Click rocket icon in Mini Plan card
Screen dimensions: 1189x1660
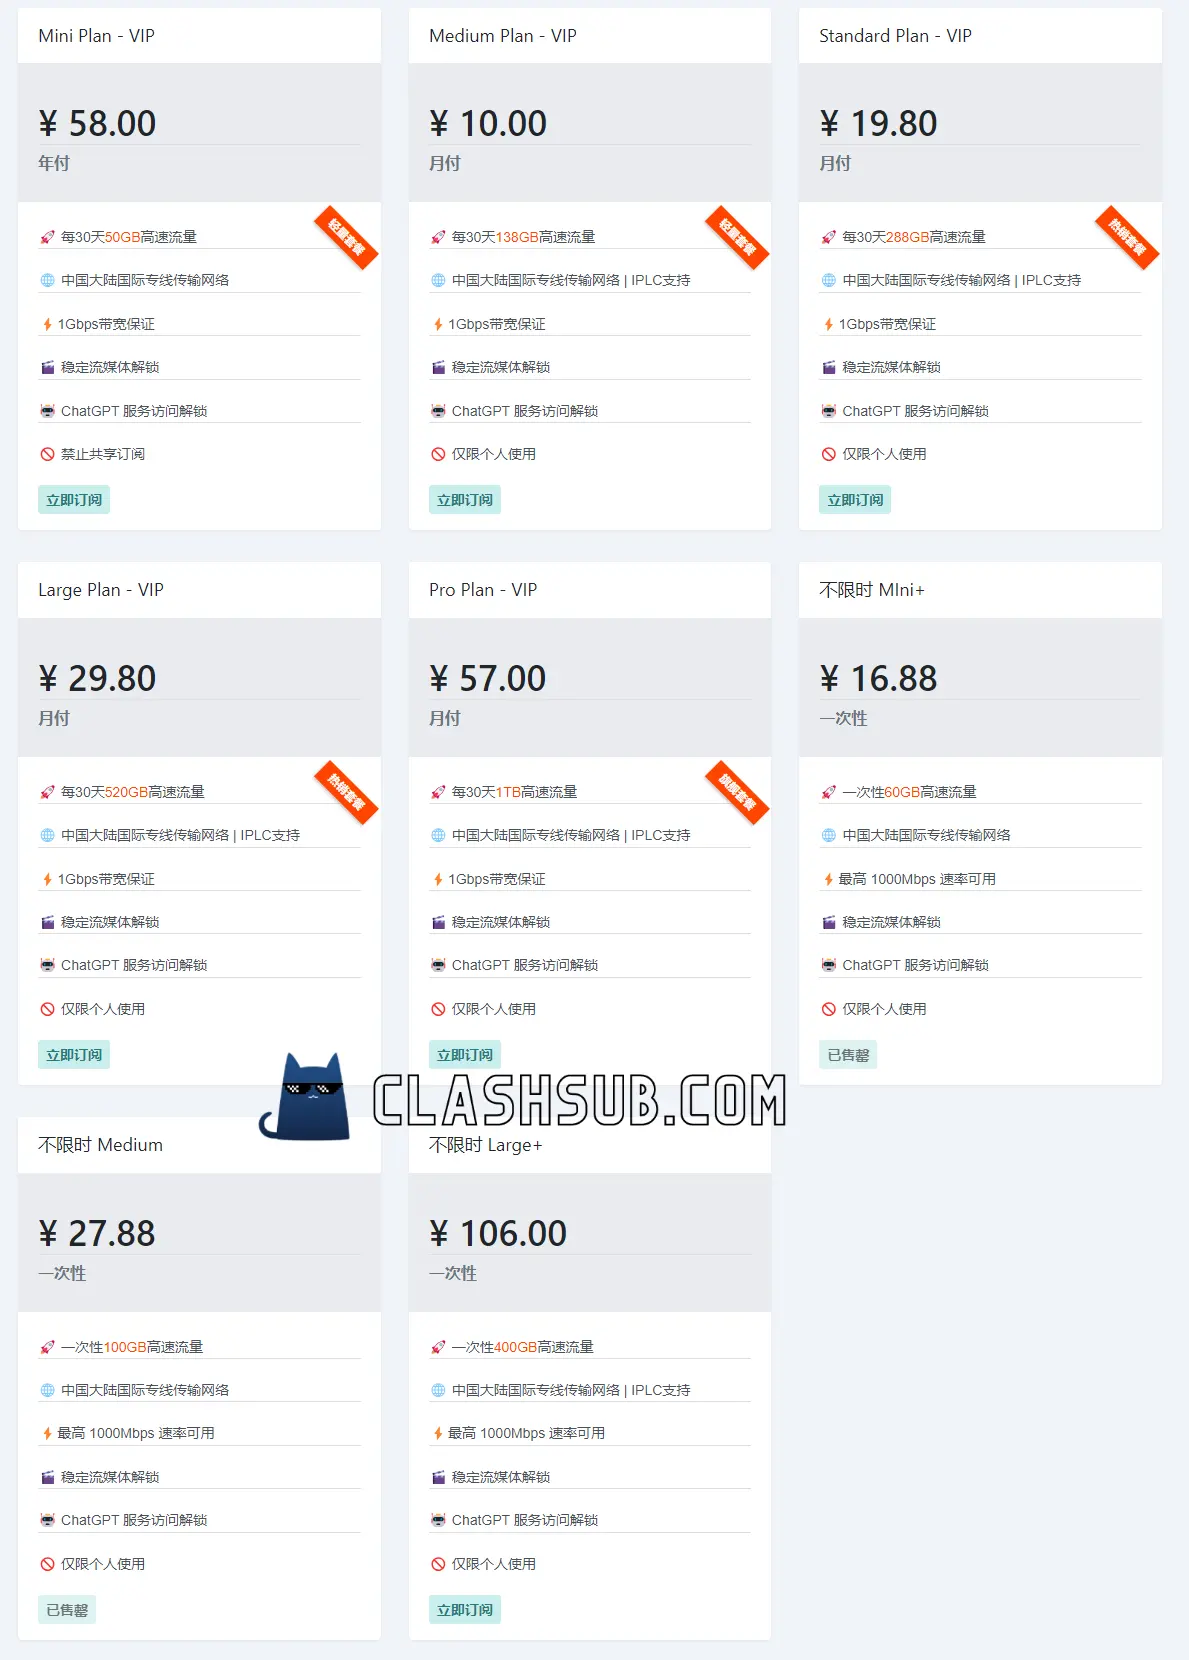[x=47, y=237]
